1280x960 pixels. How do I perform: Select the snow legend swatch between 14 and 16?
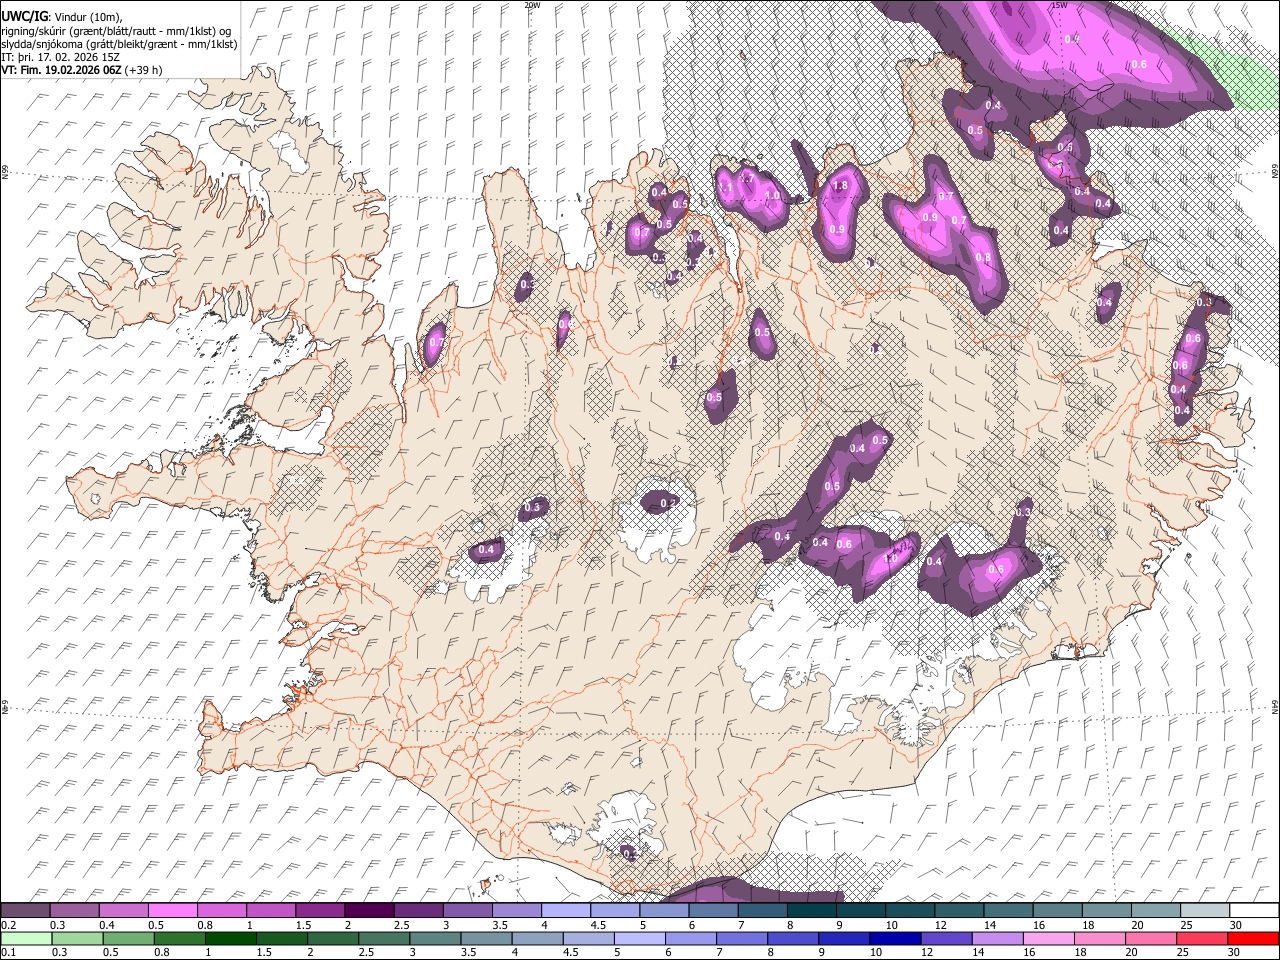tap(1007, 911)
